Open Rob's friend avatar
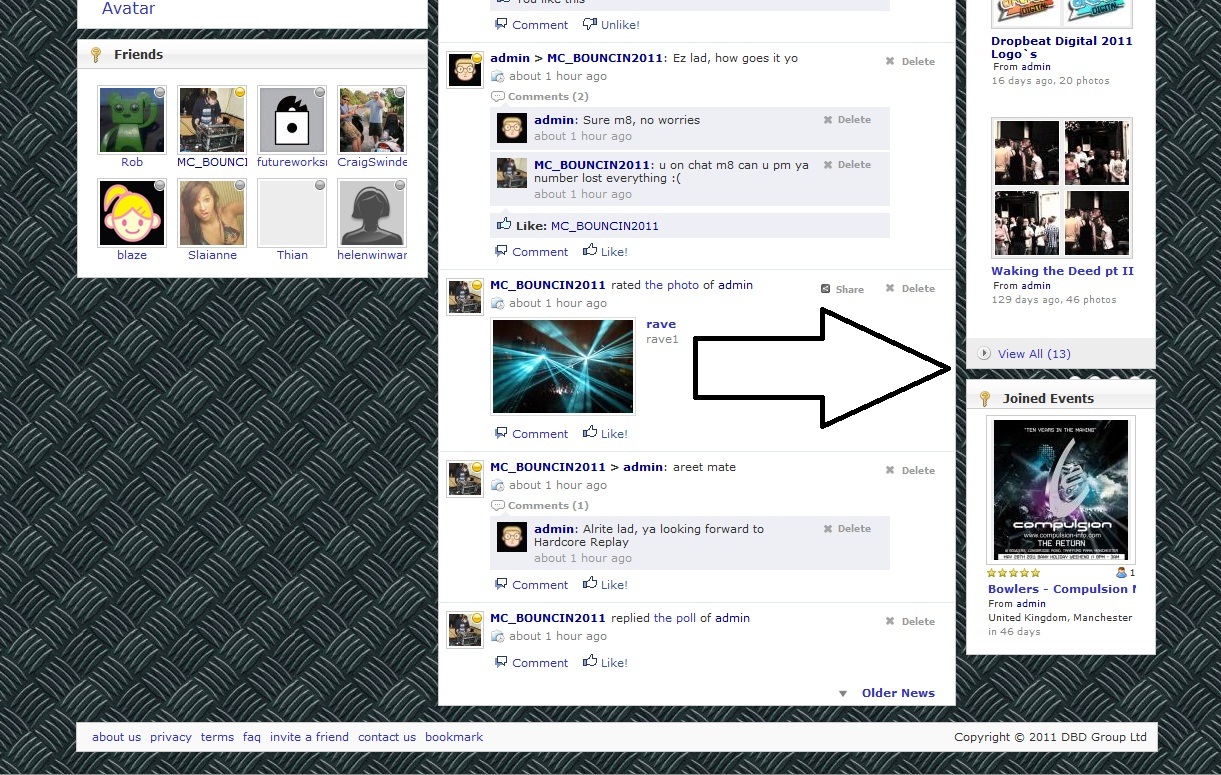 pyautogui.click(x=132, y=120)
